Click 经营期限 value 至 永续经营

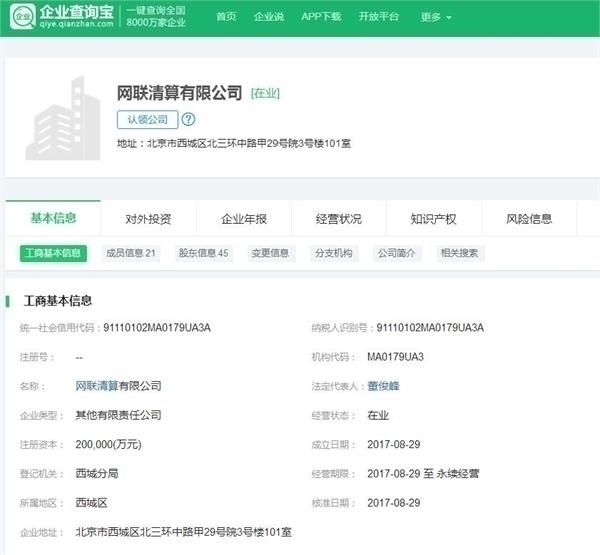[x=423, y=473]
